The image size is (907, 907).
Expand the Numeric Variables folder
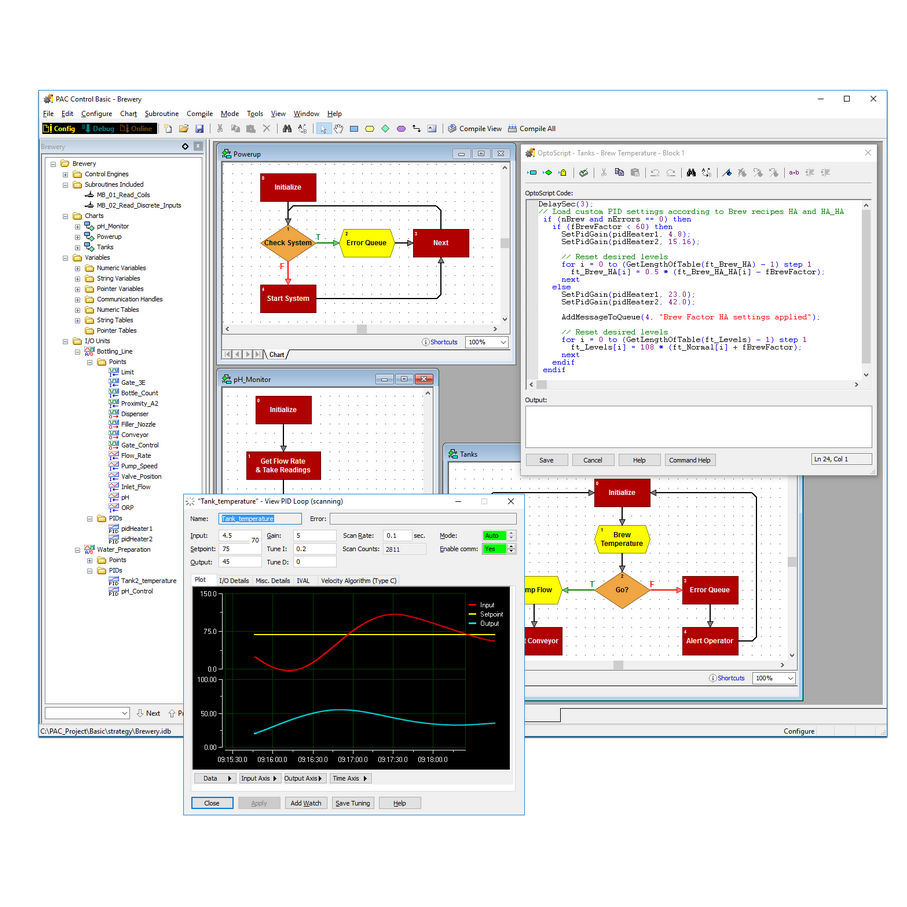pyautogui.click(x=80, y=267)
